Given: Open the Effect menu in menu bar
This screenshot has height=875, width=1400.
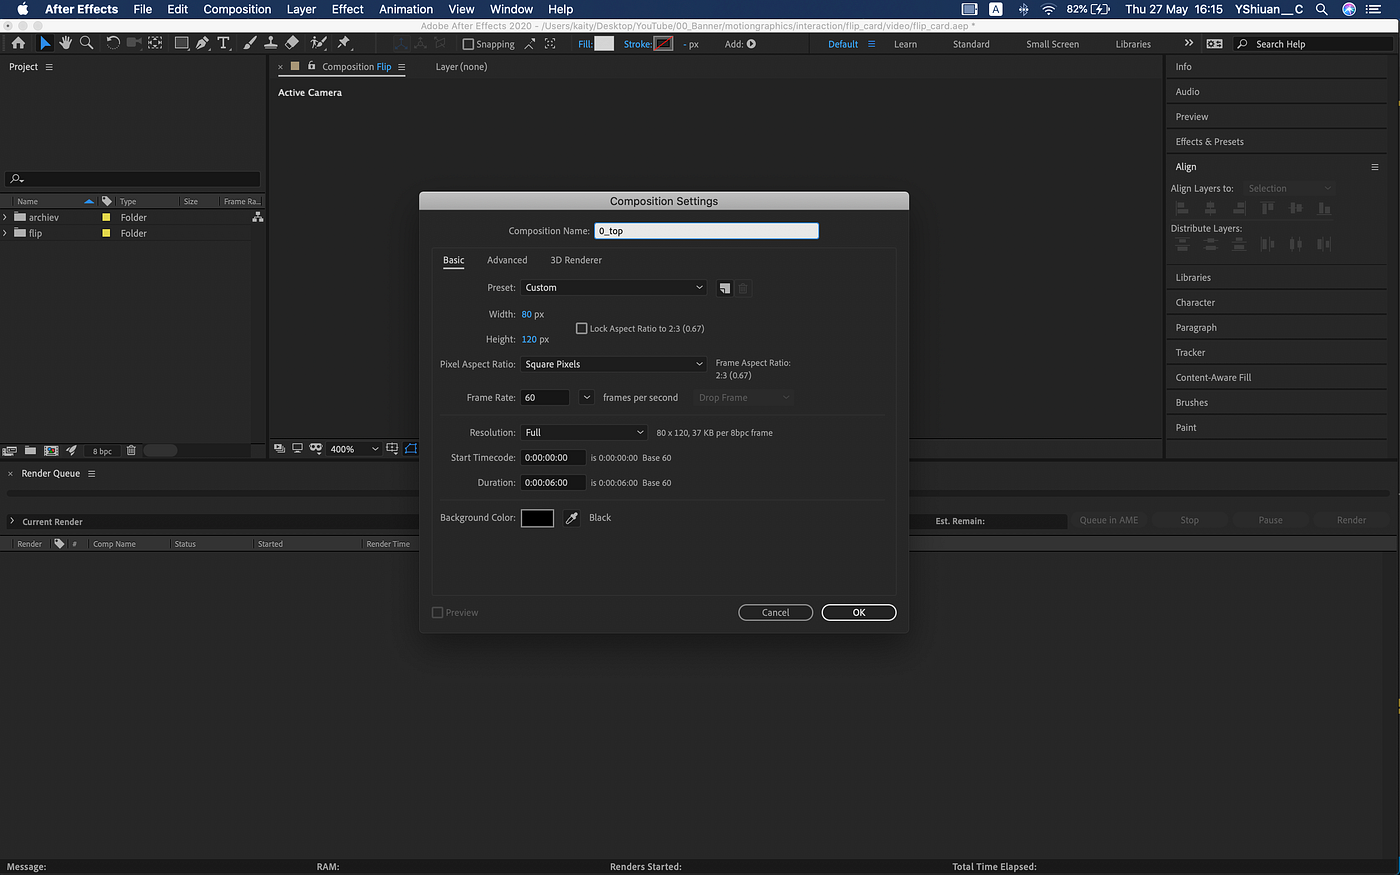Looking at the screenshot, I should coord(347,9).
